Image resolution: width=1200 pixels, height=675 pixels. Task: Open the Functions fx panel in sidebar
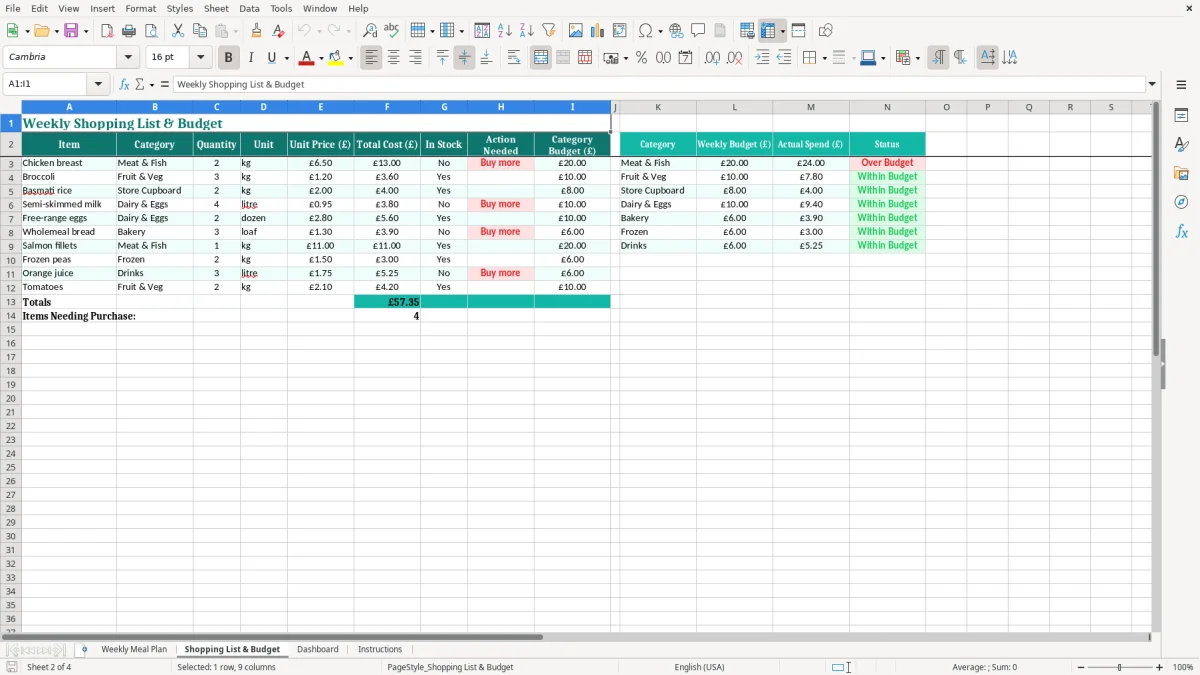pyautogui.click(x=1181, y=231)
